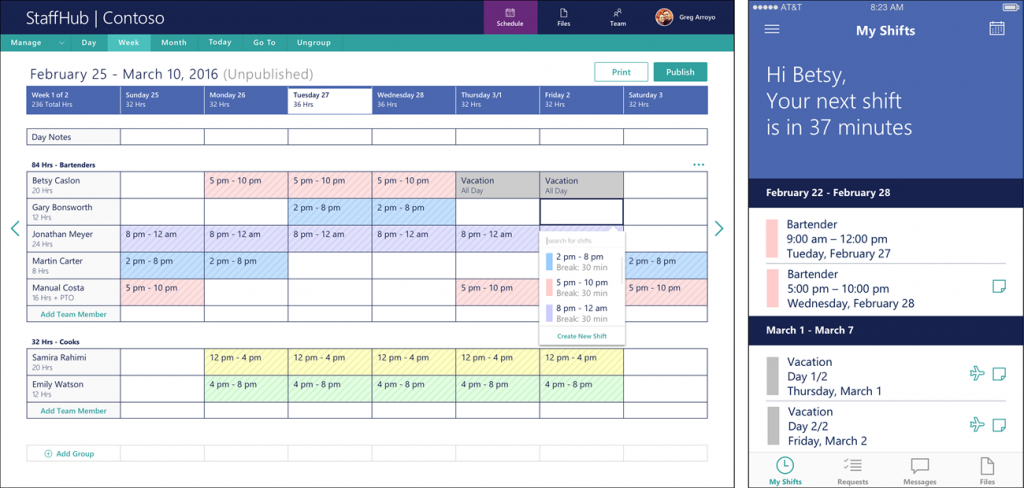
Task: Click Greg Arroyo's profile avatar
Action: click(x=664, y=17)
